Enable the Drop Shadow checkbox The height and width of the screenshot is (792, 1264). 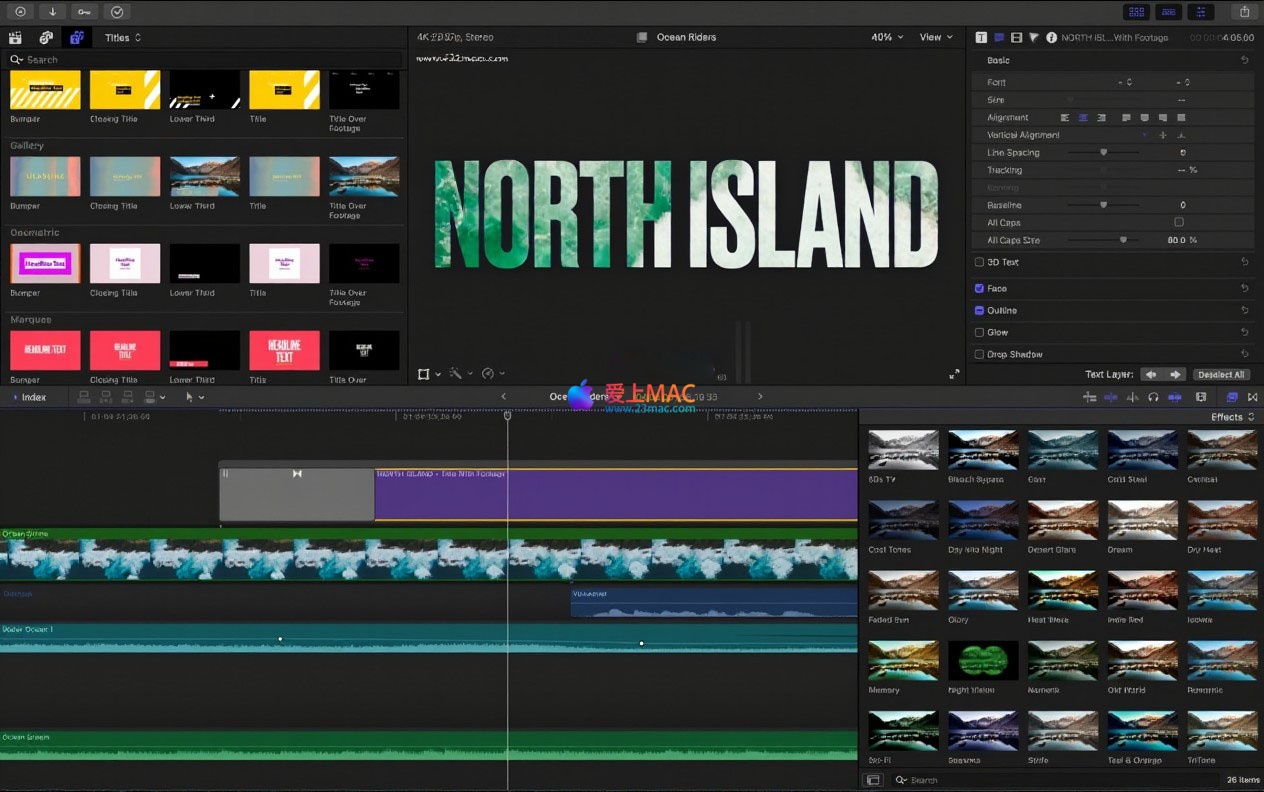pyautogui.click(x=979, y=354)
